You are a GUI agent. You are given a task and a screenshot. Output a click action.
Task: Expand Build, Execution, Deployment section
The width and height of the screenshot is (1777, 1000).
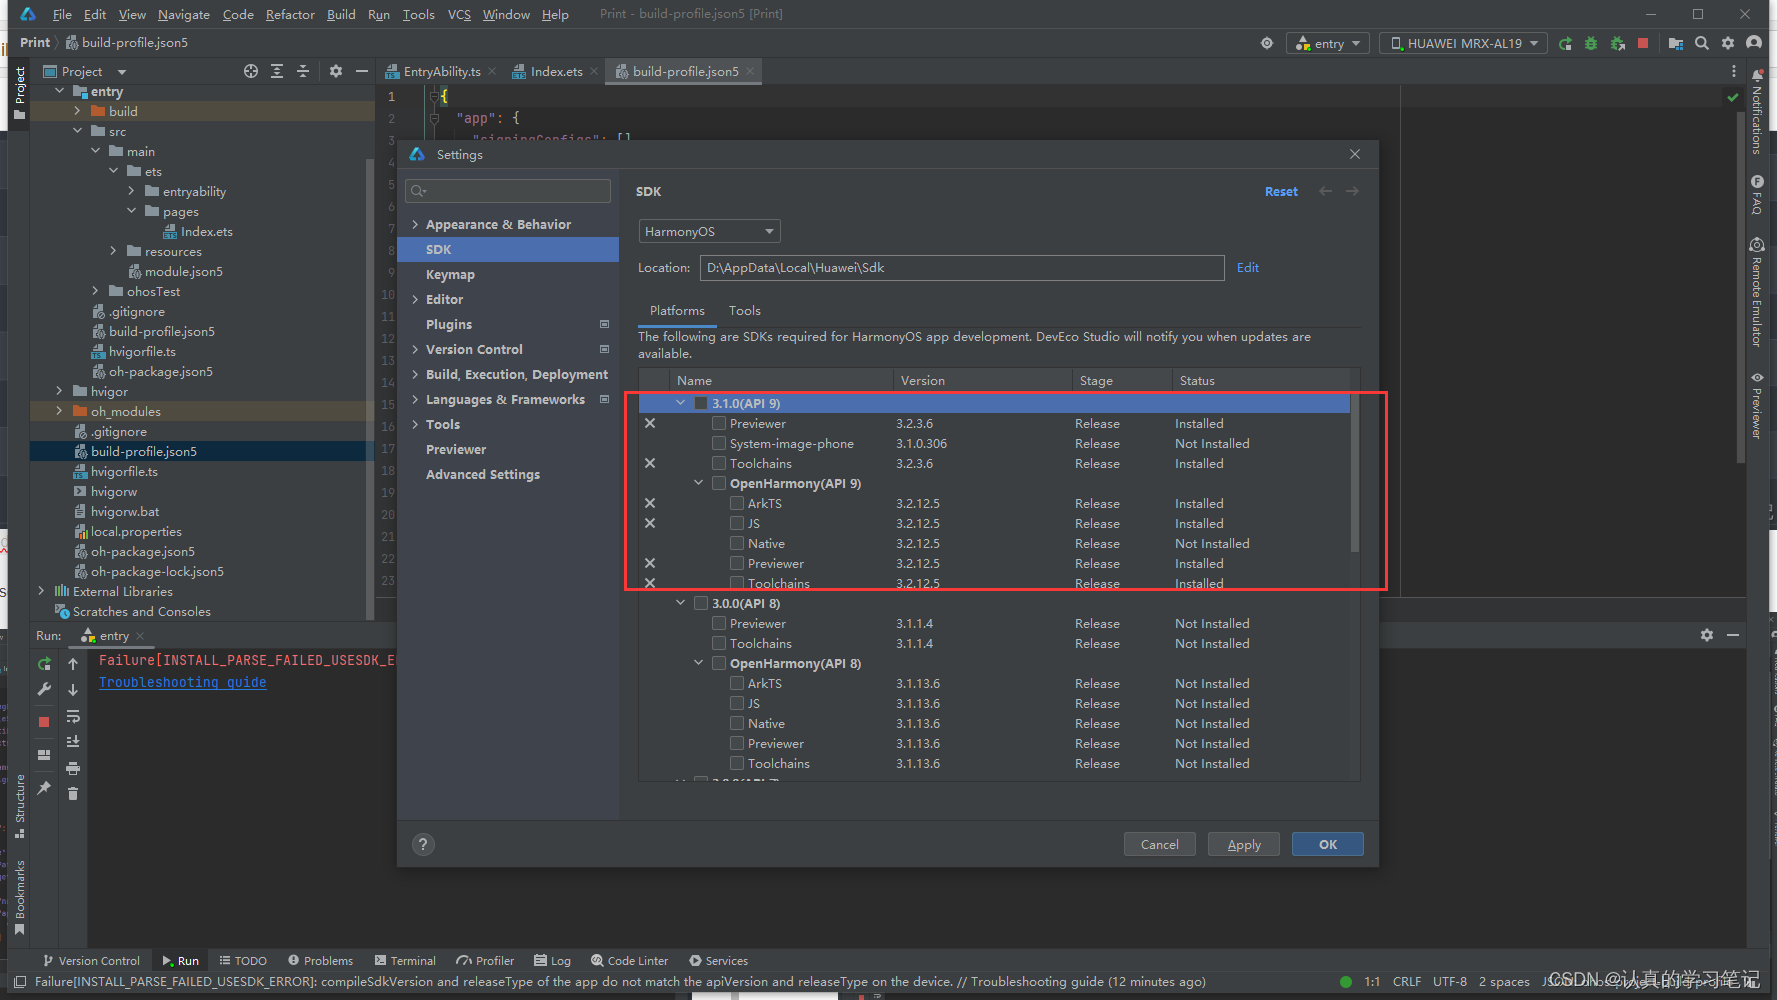click(415, 374)
